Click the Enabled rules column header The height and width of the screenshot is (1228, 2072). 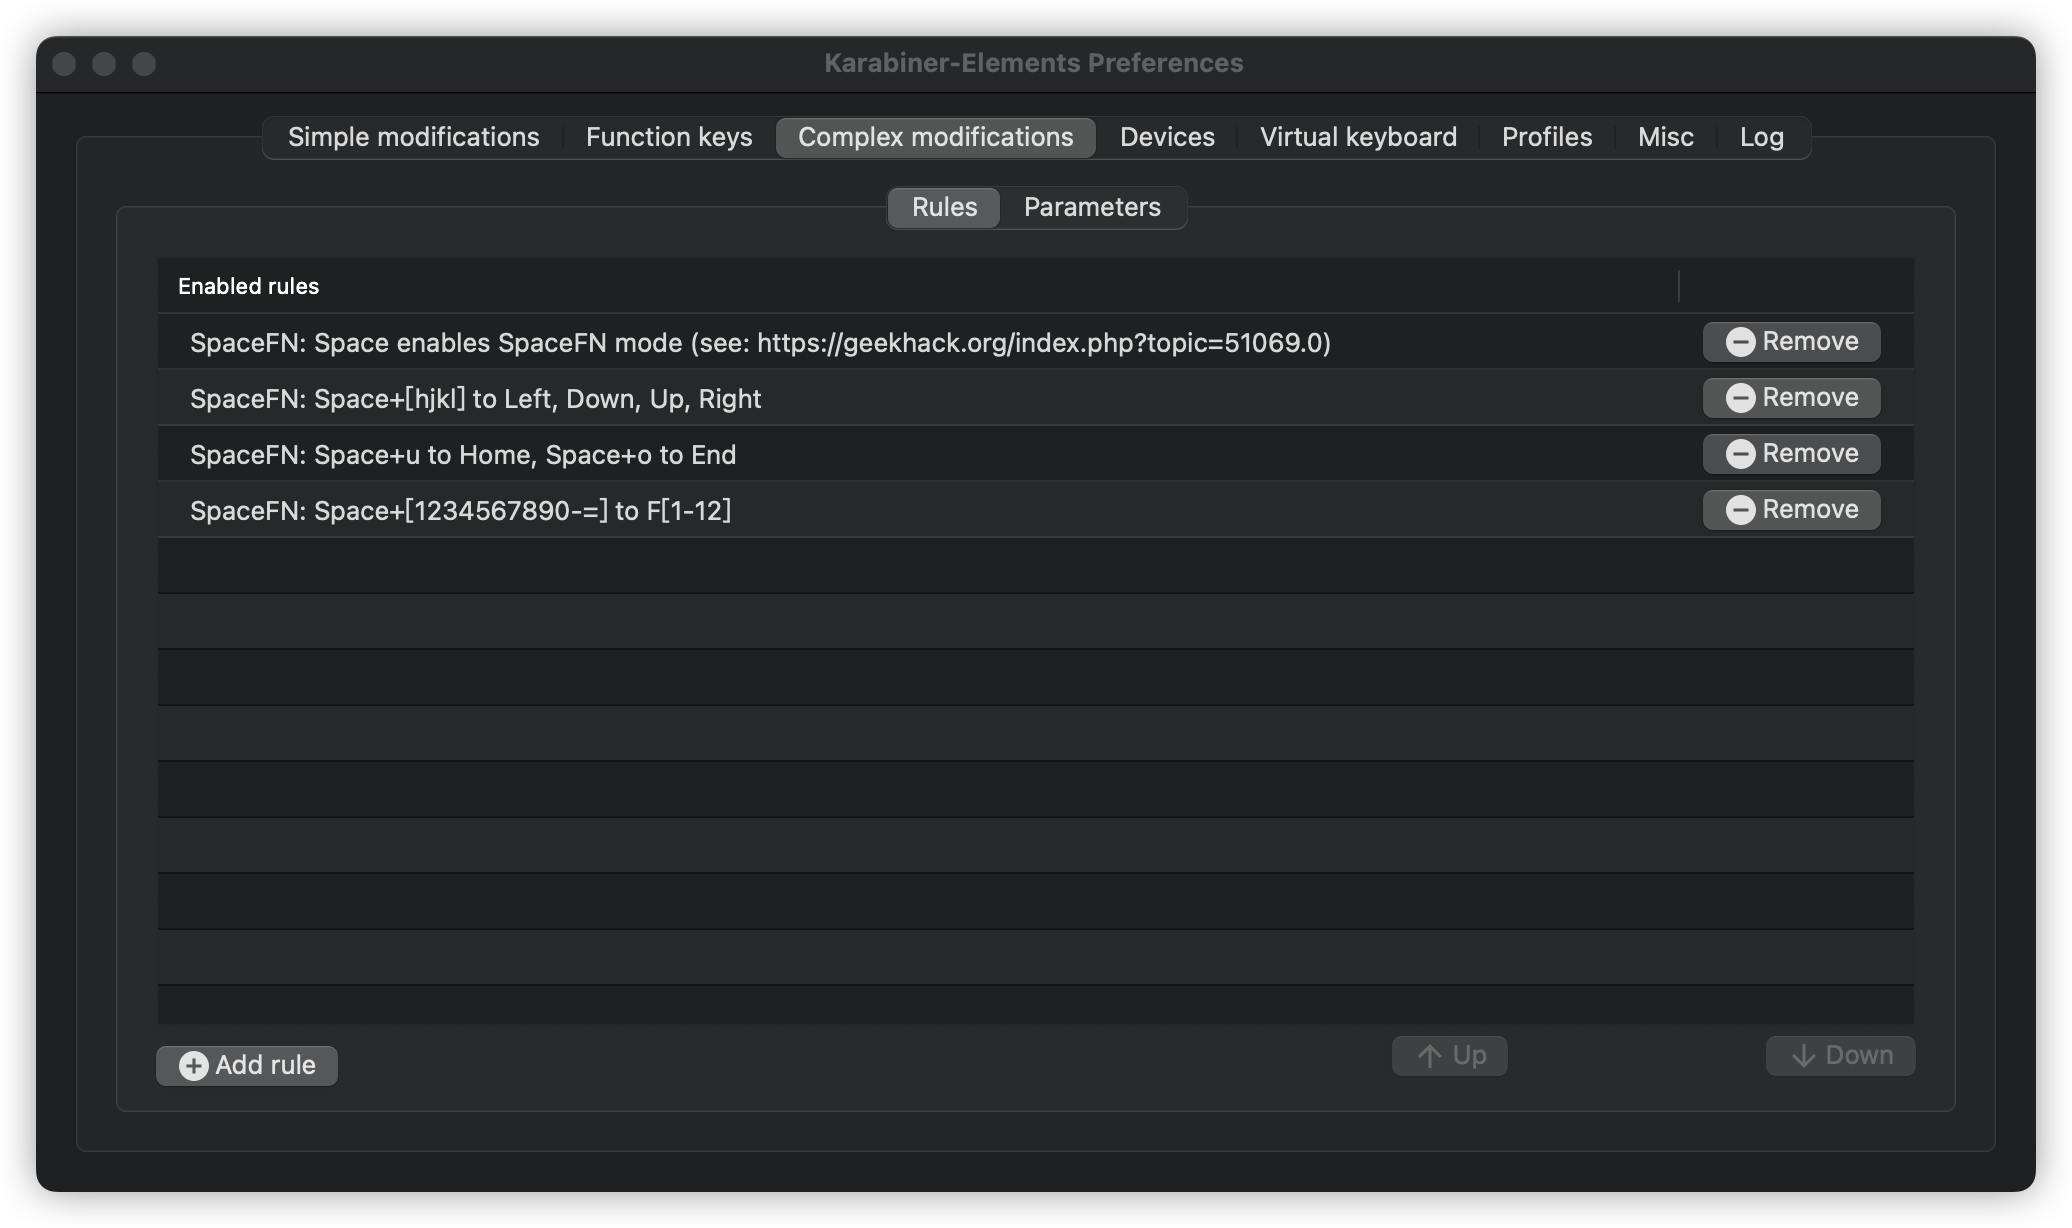(918, 286)
